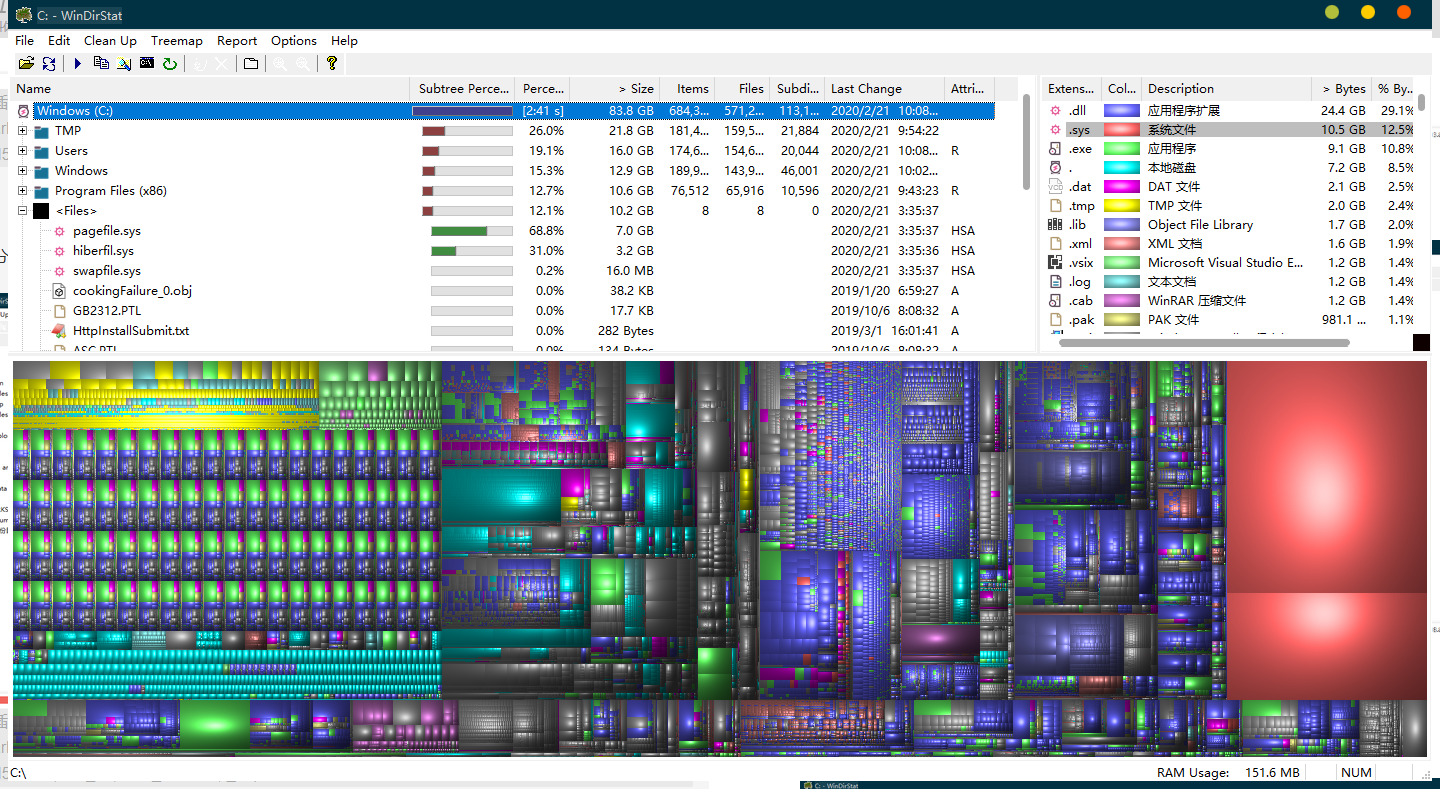Click the blue play arrow Open Item icon
Viewport: 1440px width, 789px height.
(x=78, y=63)
